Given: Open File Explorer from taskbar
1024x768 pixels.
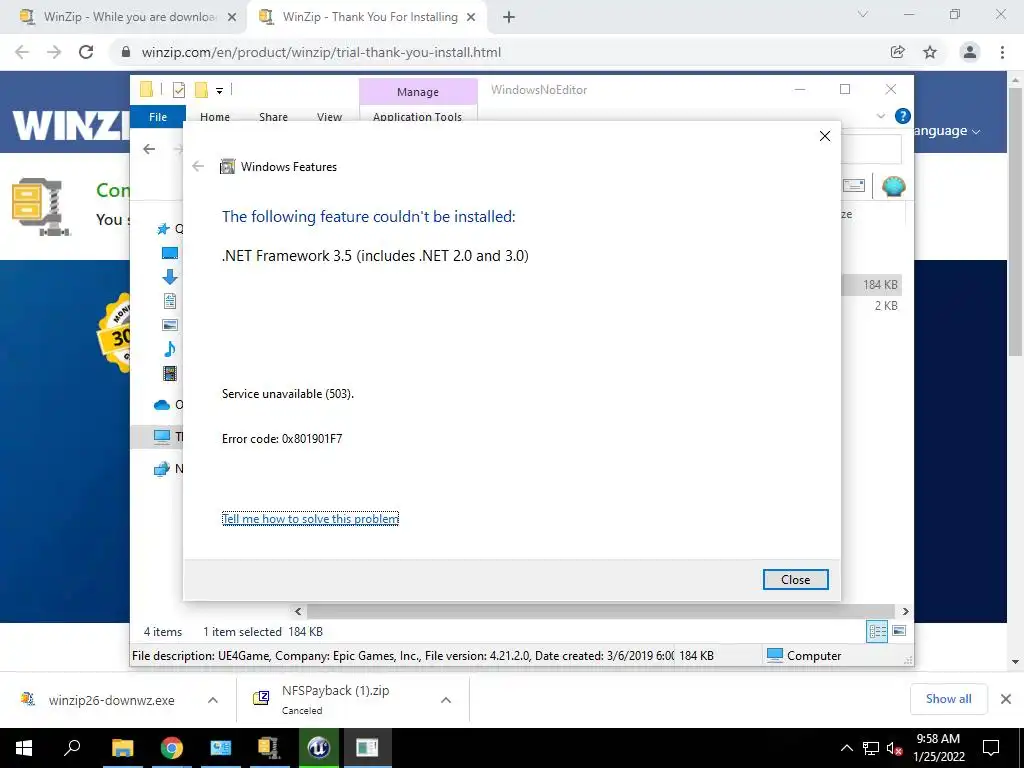Looking at the screenshot, I should [x=122, y=748].
